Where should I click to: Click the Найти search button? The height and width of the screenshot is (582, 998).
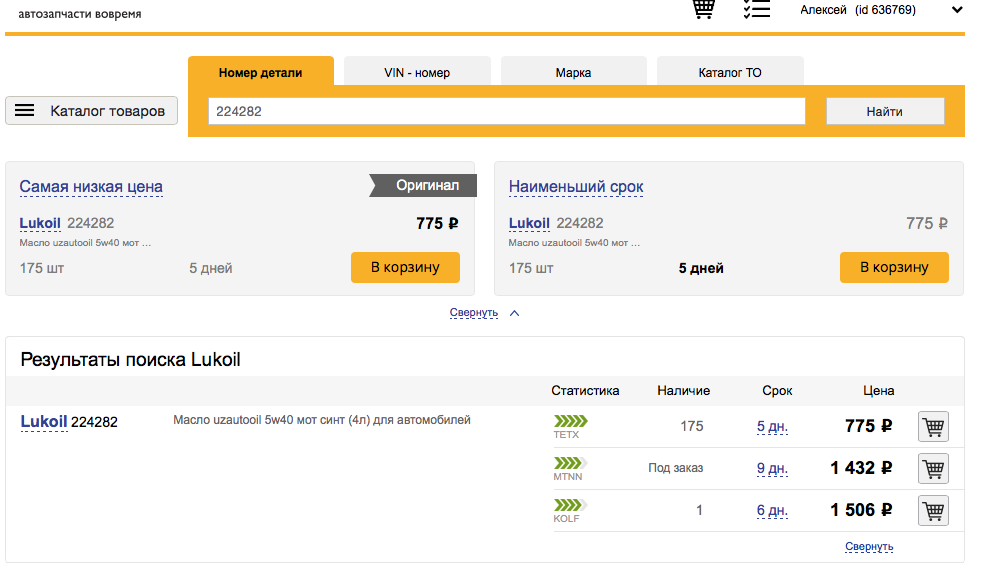[x=885, y=111]
